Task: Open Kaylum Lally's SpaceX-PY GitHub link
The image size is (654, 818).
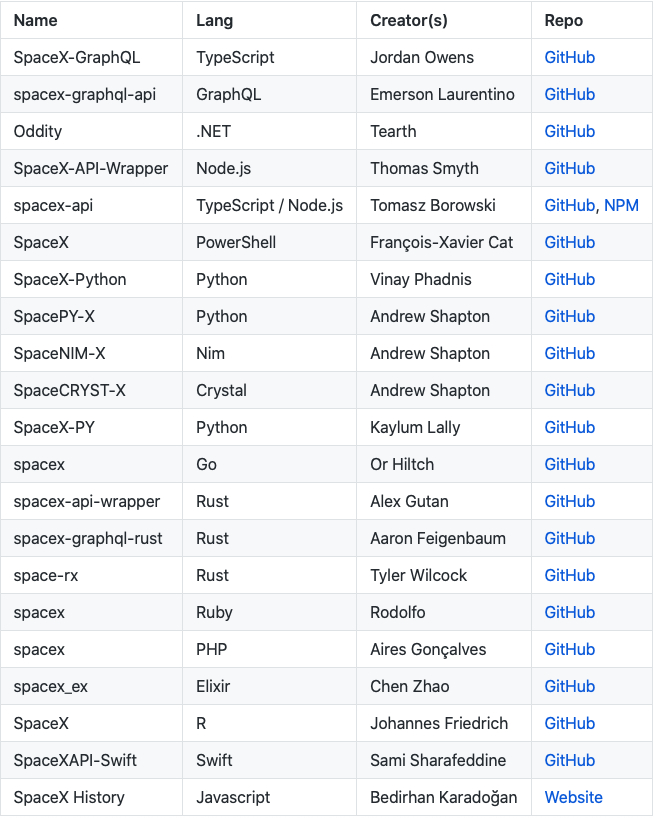Action: 570,428
